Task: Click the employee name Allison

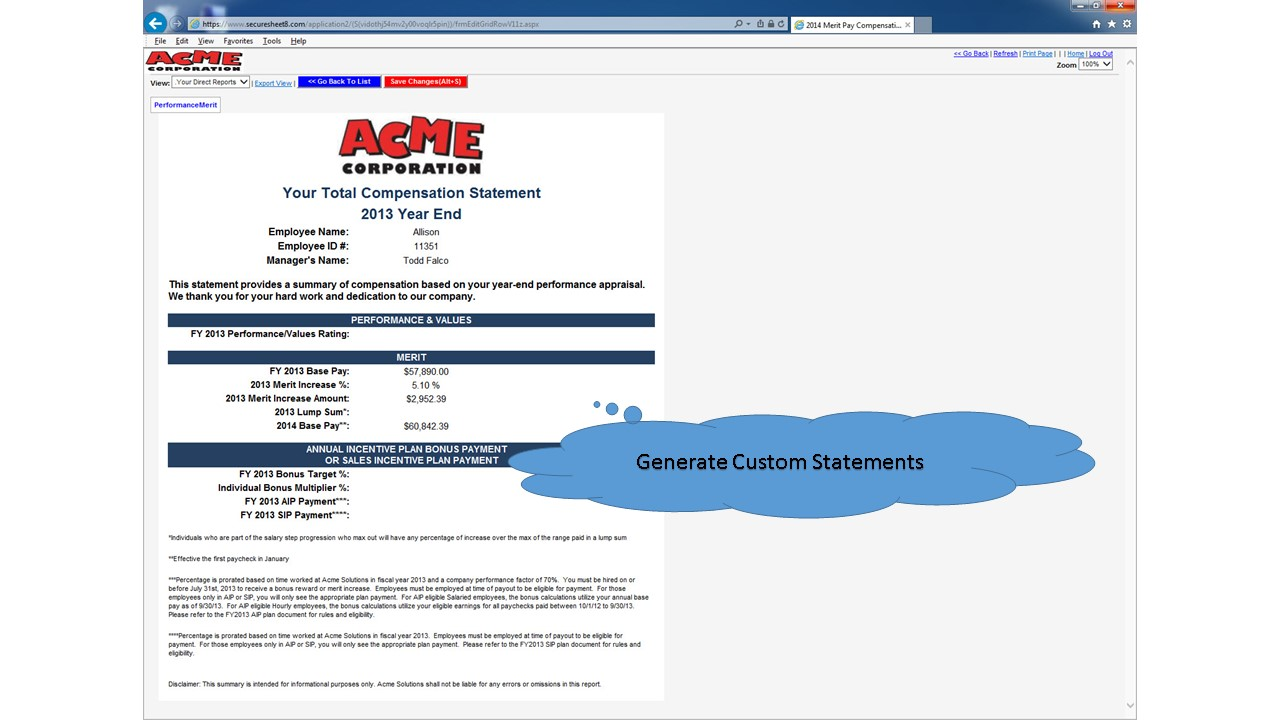Action: pos(426,232)
